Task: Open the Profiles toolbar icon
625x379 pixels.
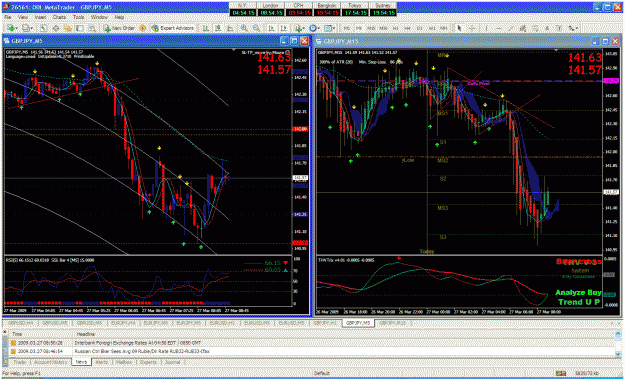Action: pyautogui.click(x=26, y=28)
